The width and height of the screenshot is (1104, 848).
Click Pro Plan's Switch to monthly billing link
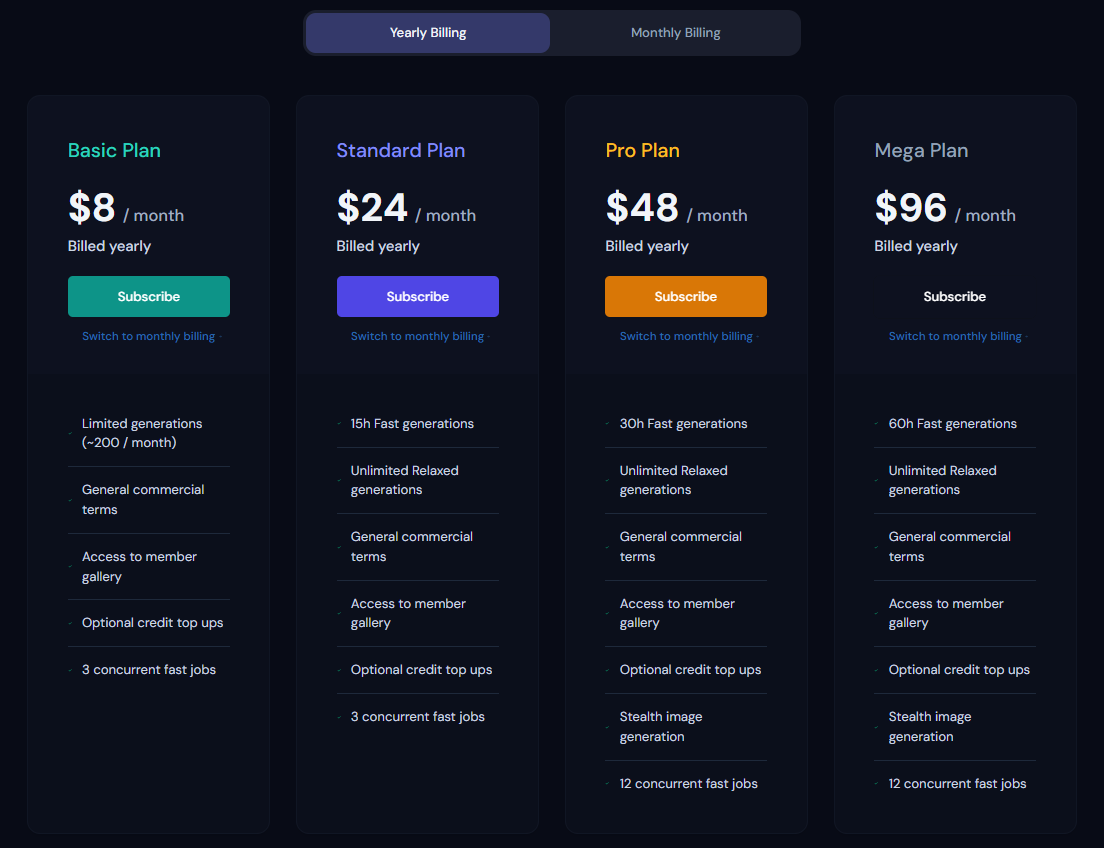tap(686, 337)
